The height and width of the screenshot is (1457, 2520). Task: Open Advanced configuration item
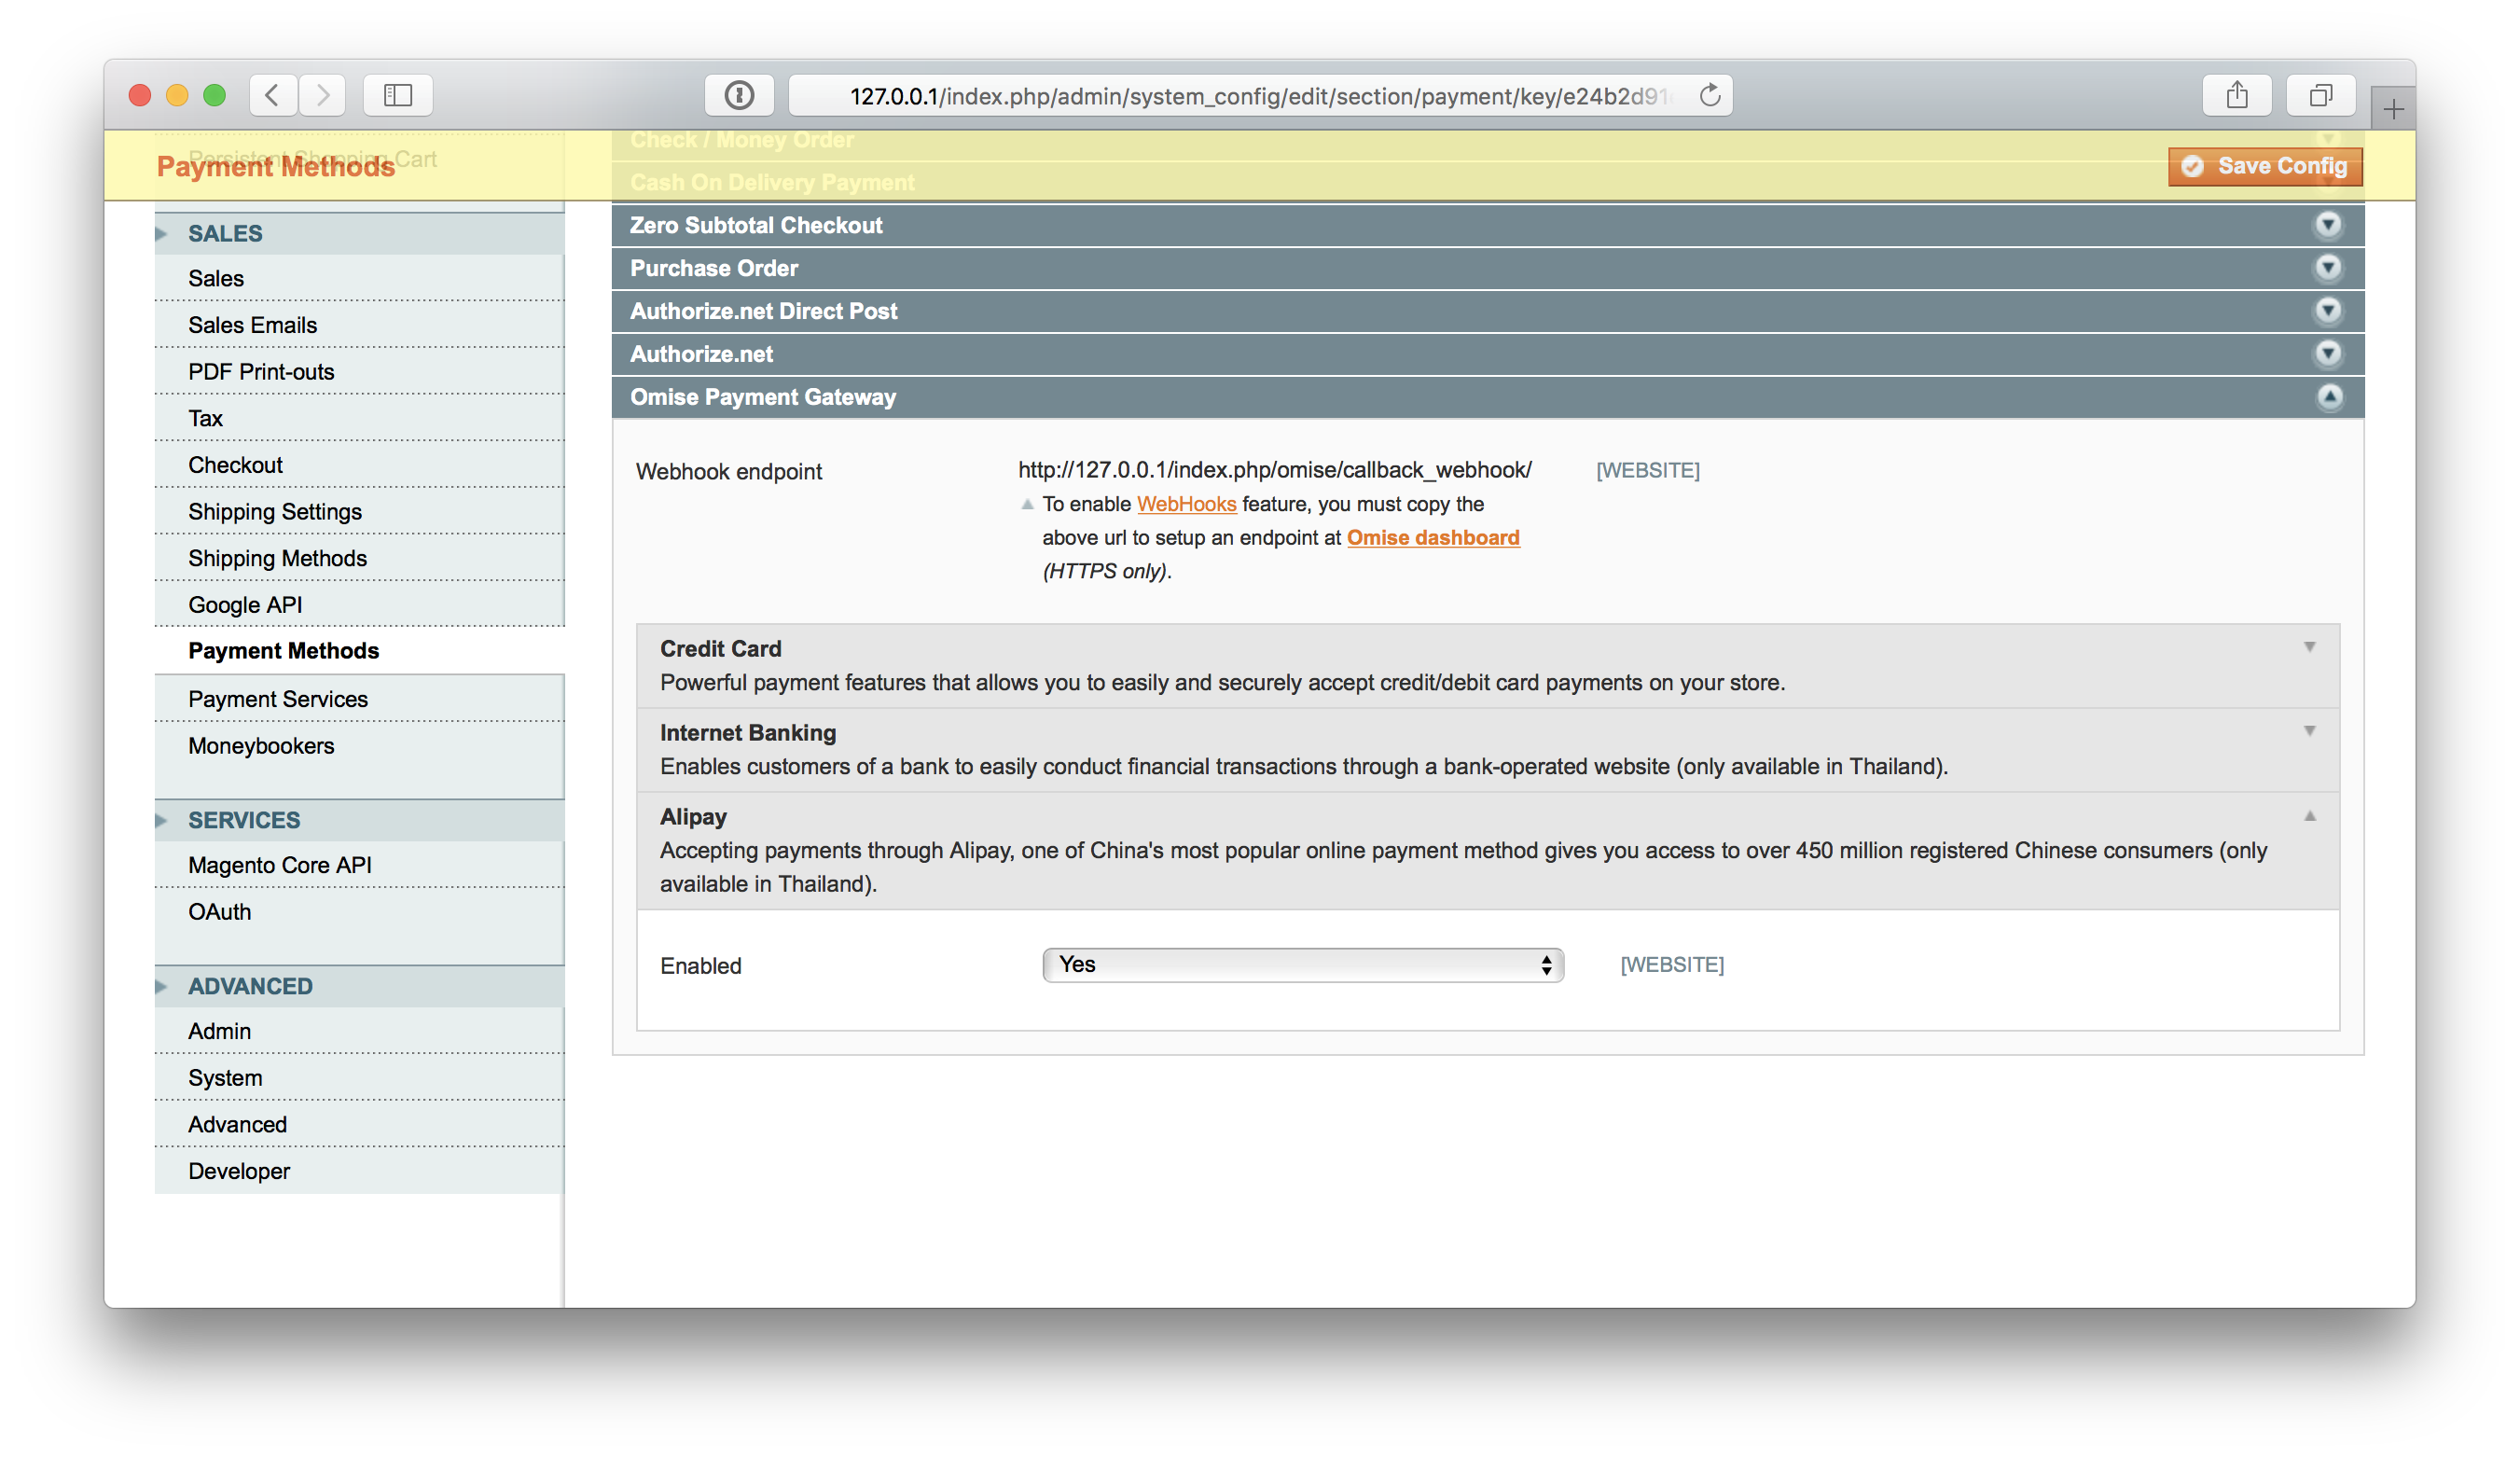coord(359,1125)
